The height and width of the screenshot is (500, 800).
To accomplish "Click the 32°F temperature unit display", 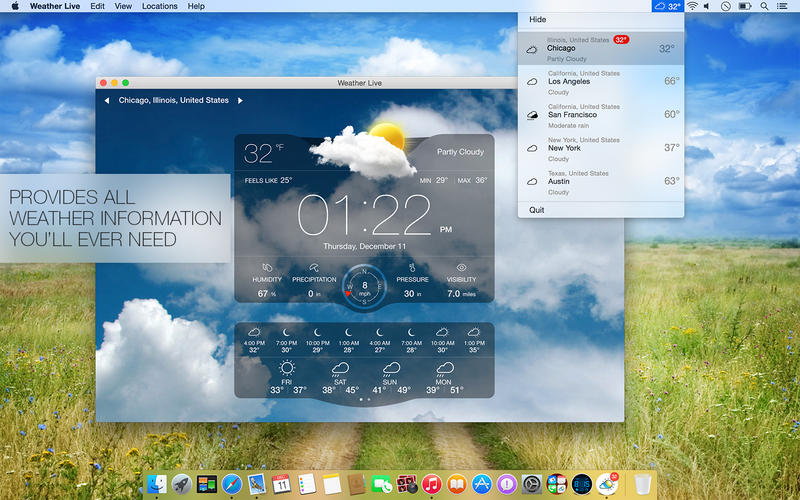I will coord(264,153).
